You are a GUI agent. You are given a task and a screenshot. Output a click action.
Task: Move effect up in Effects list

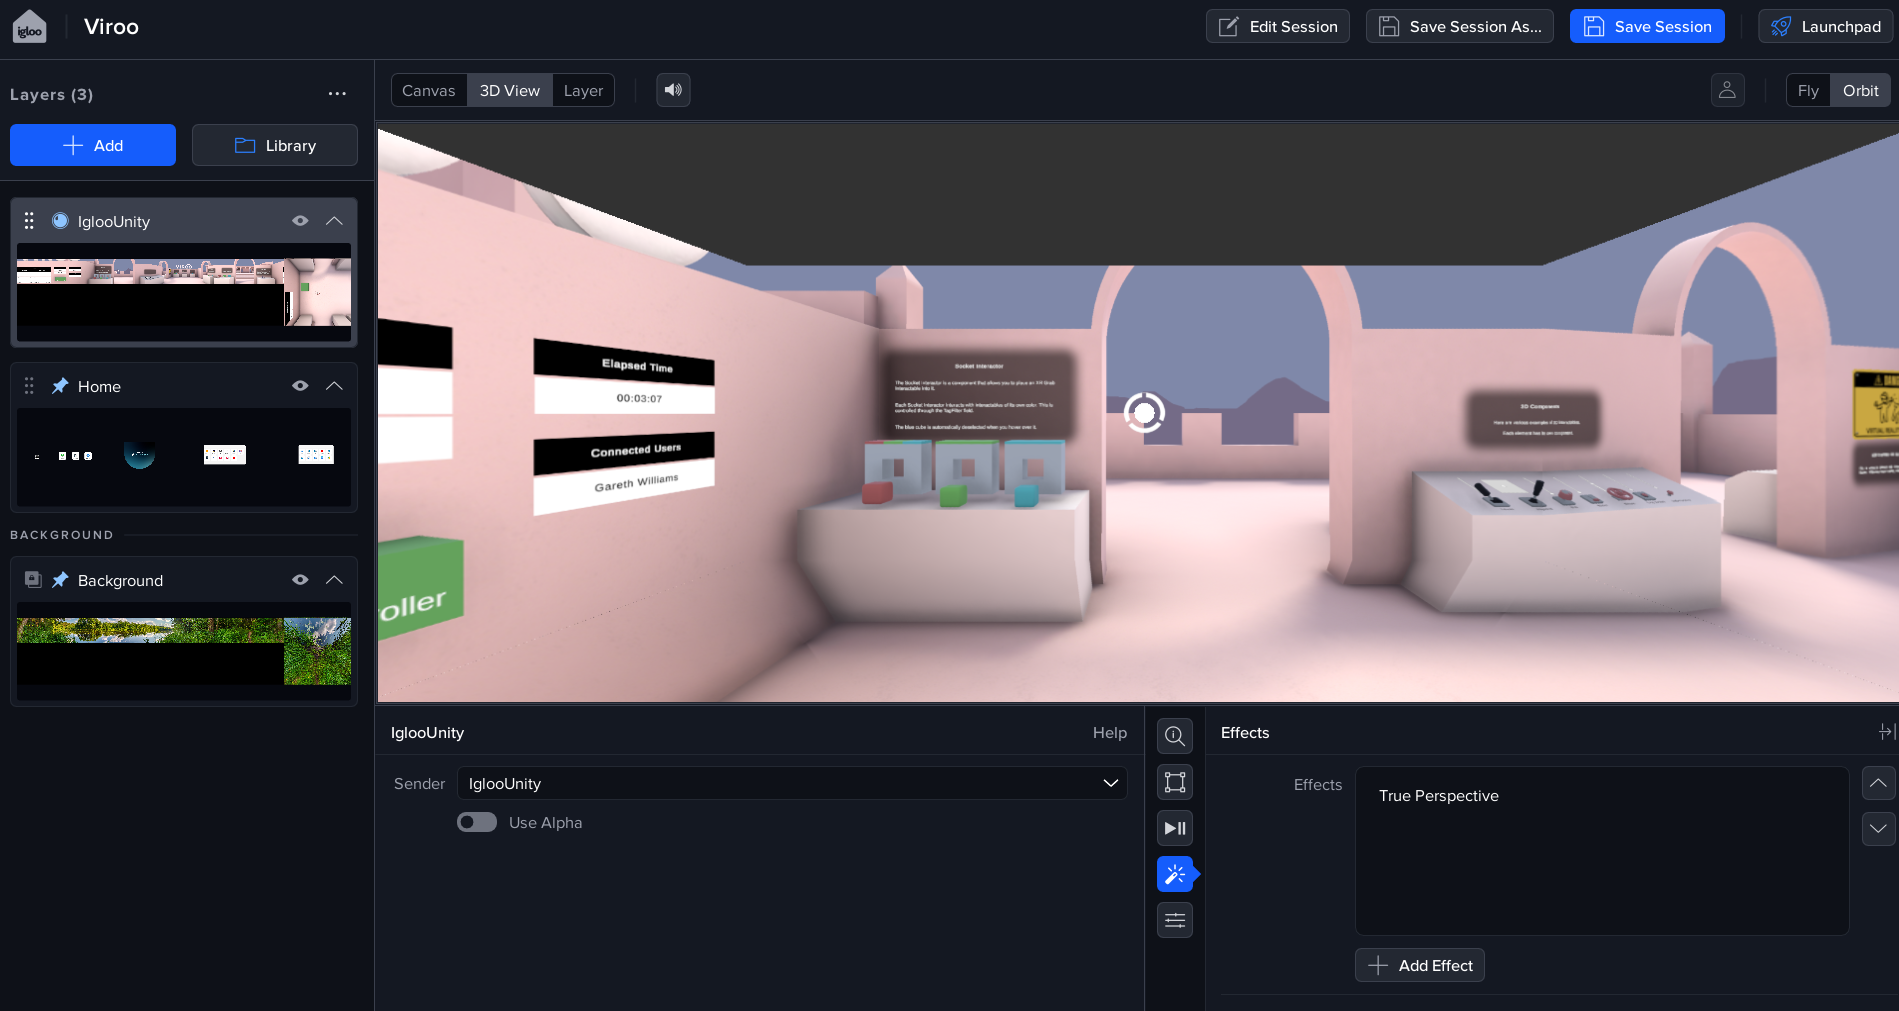tap(1878, 783)
